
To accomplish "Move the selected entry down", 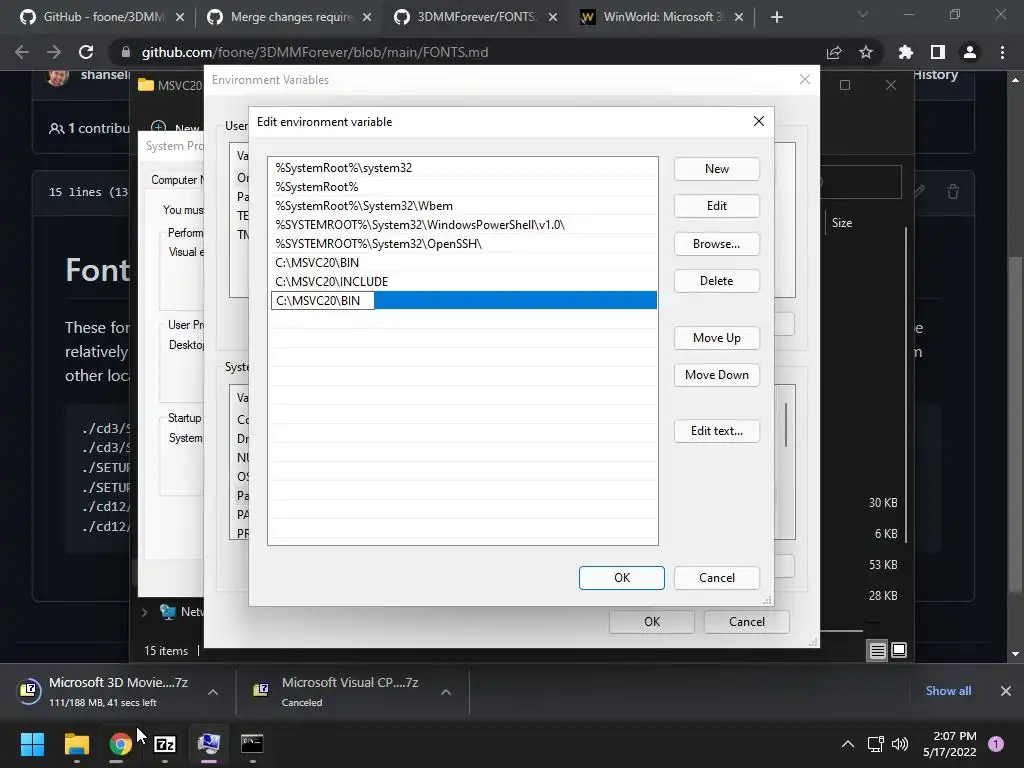I will click(x=716, y=375).
